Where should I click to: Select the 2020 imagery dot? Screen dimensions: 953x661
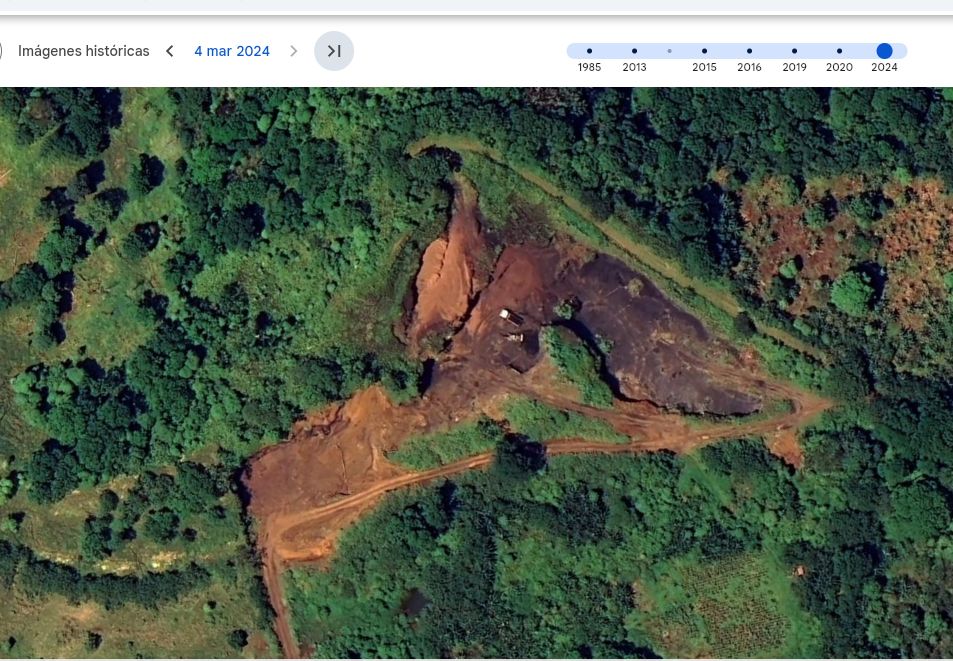tap(839, 50)
